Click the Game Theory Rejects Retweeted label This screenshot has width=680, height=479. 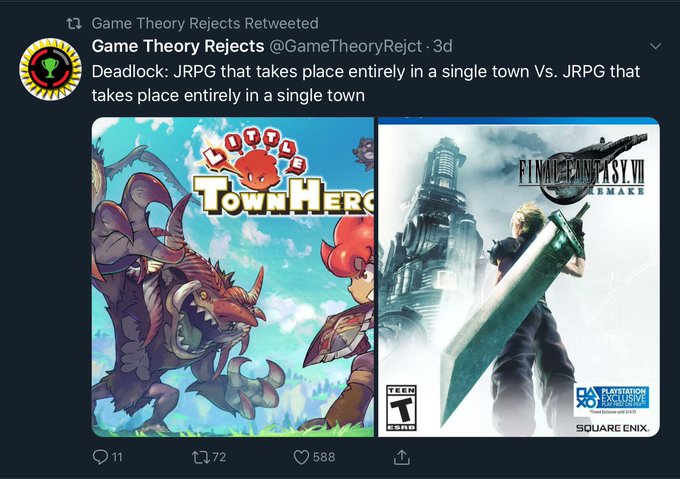pyautogui.click(x=205, y=23)
